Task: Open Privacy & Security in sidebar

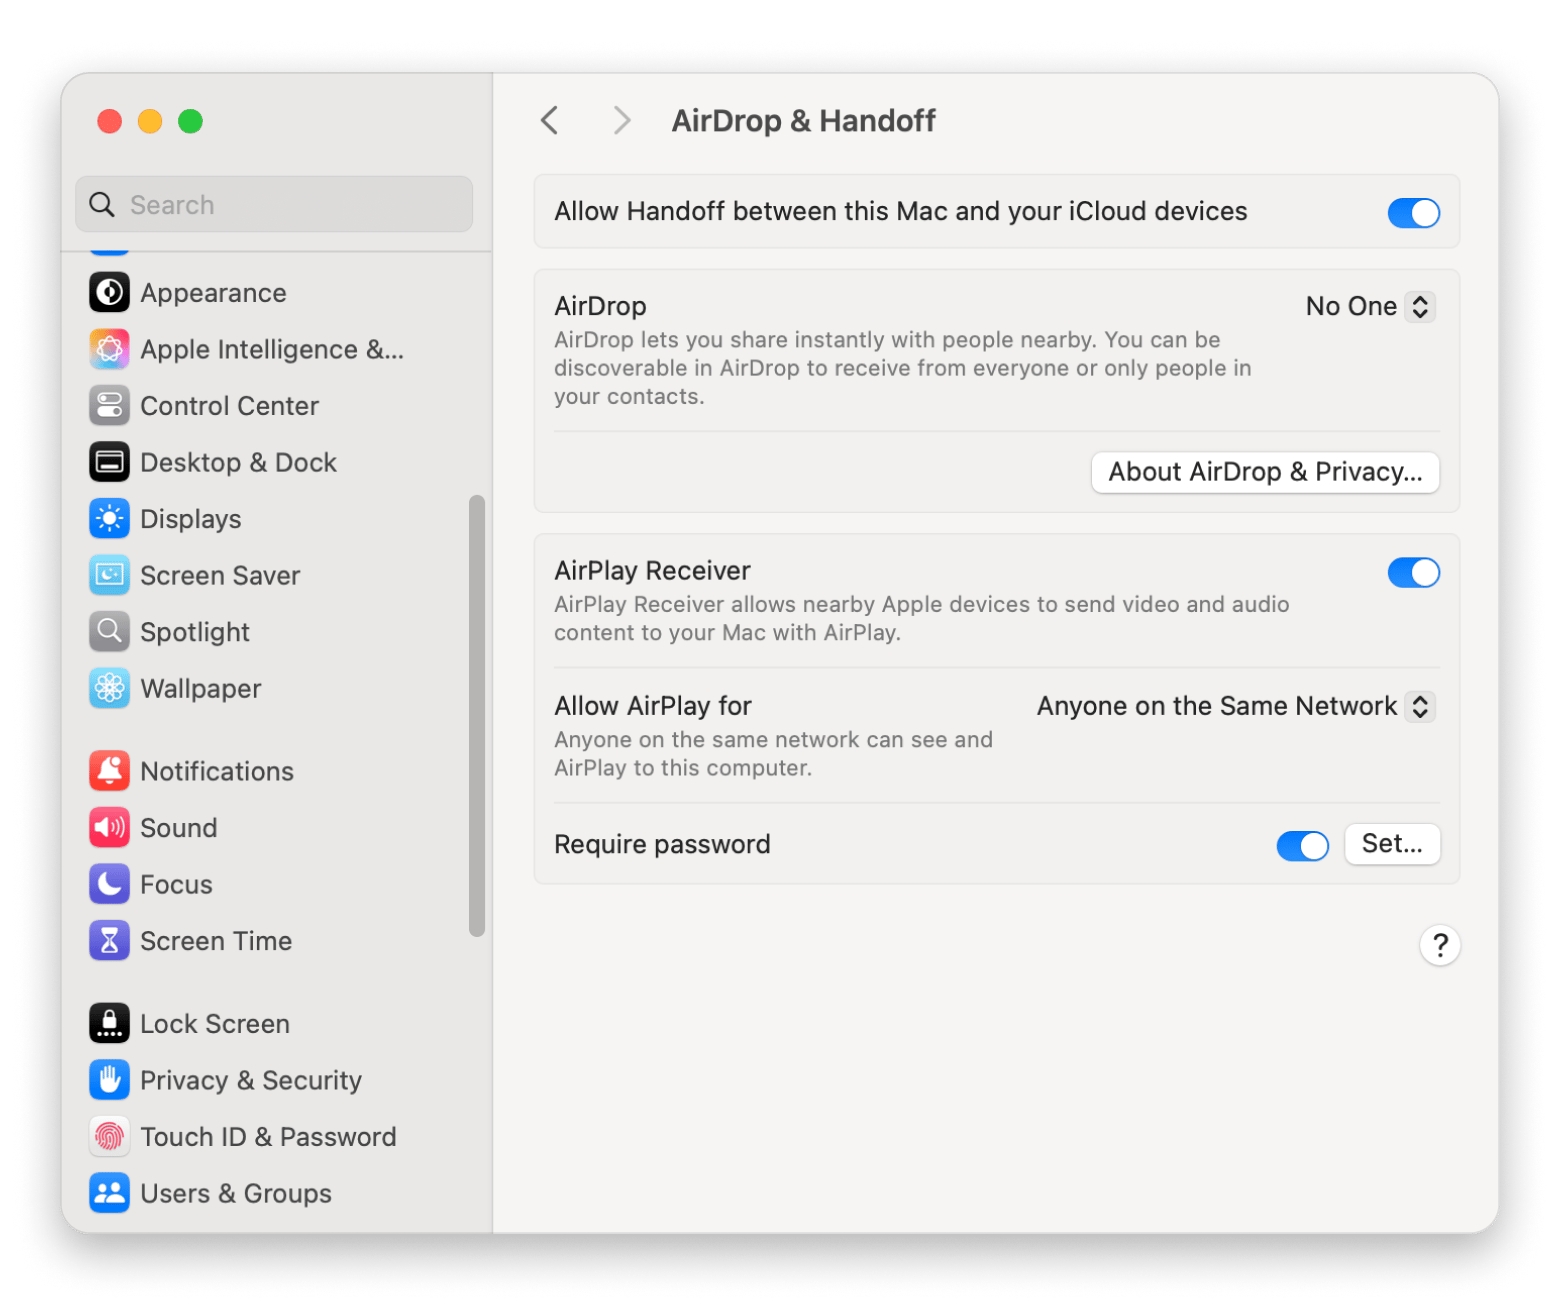Action: (x=250, y=1081)
